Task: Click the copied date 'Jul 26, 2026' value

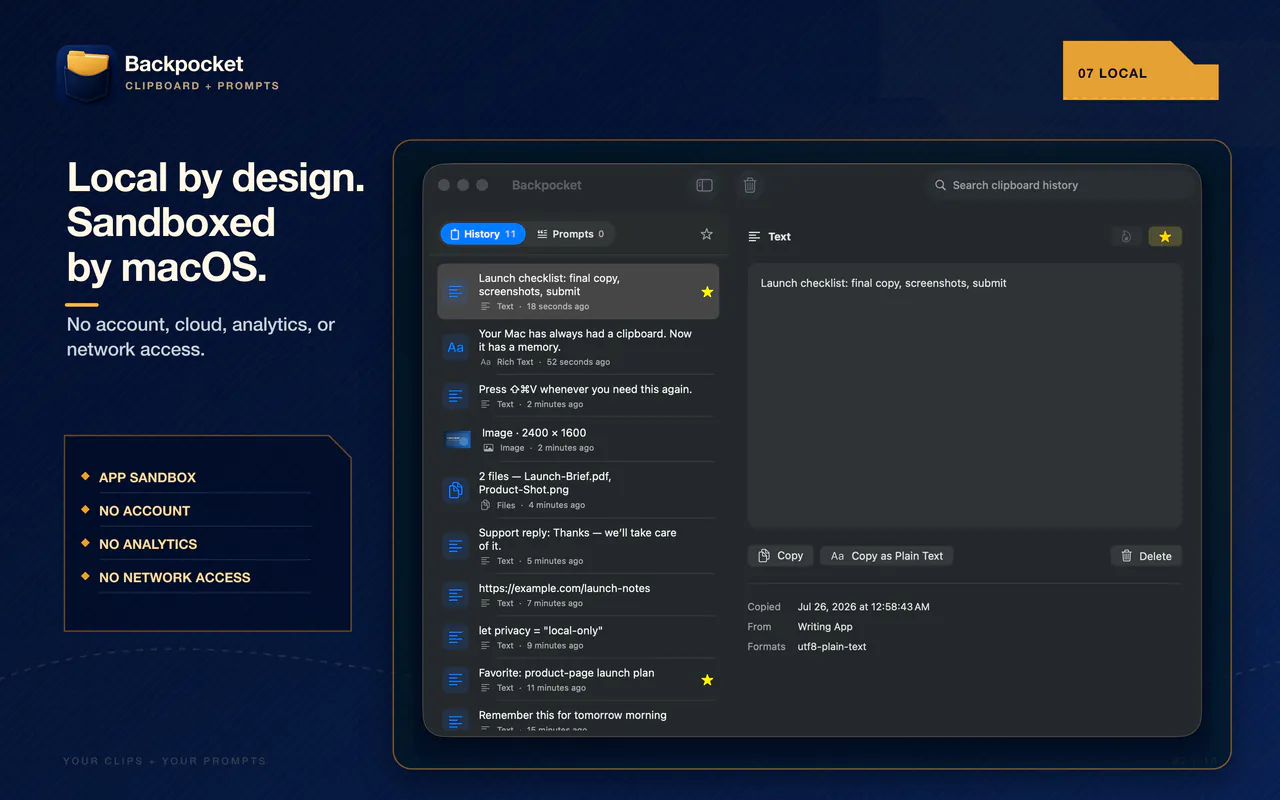Action: click(863, 607)
